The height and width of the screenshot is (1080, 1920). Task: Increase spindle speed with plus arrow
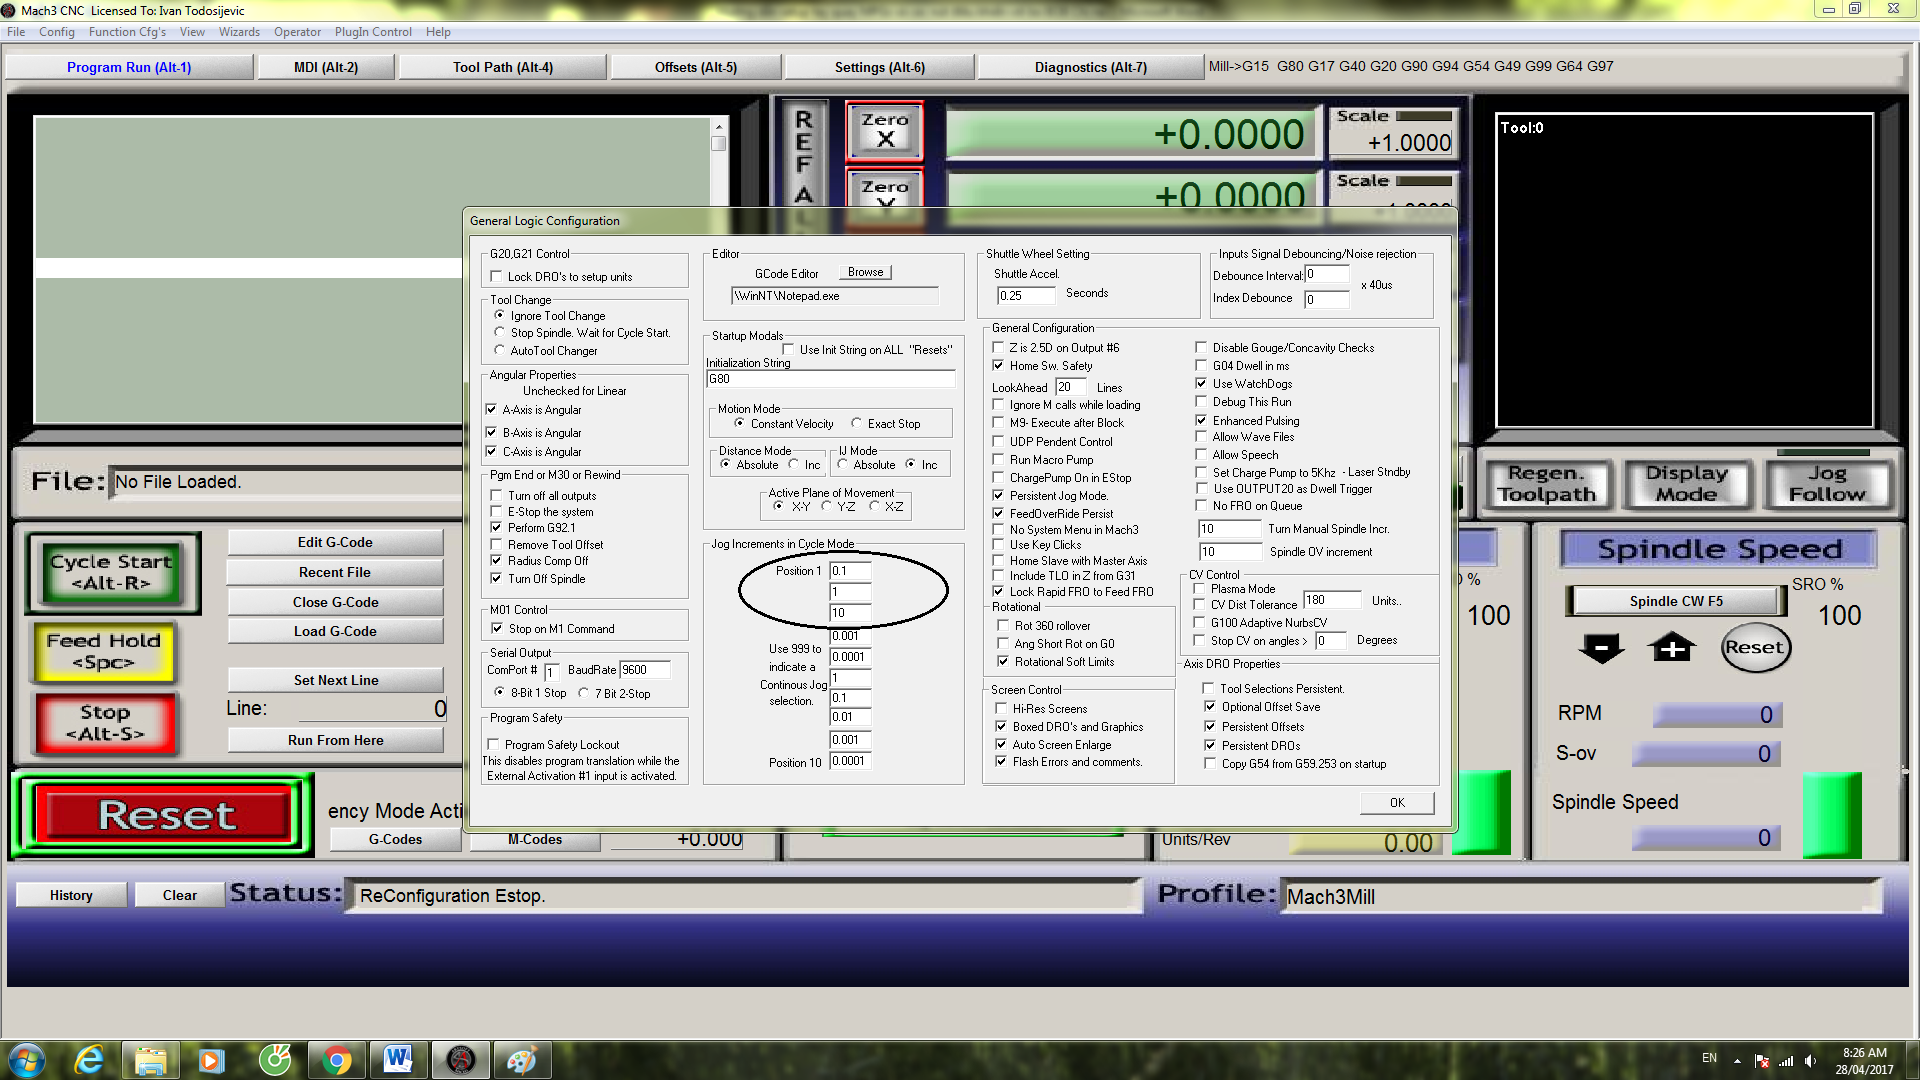coord(1672,648)
